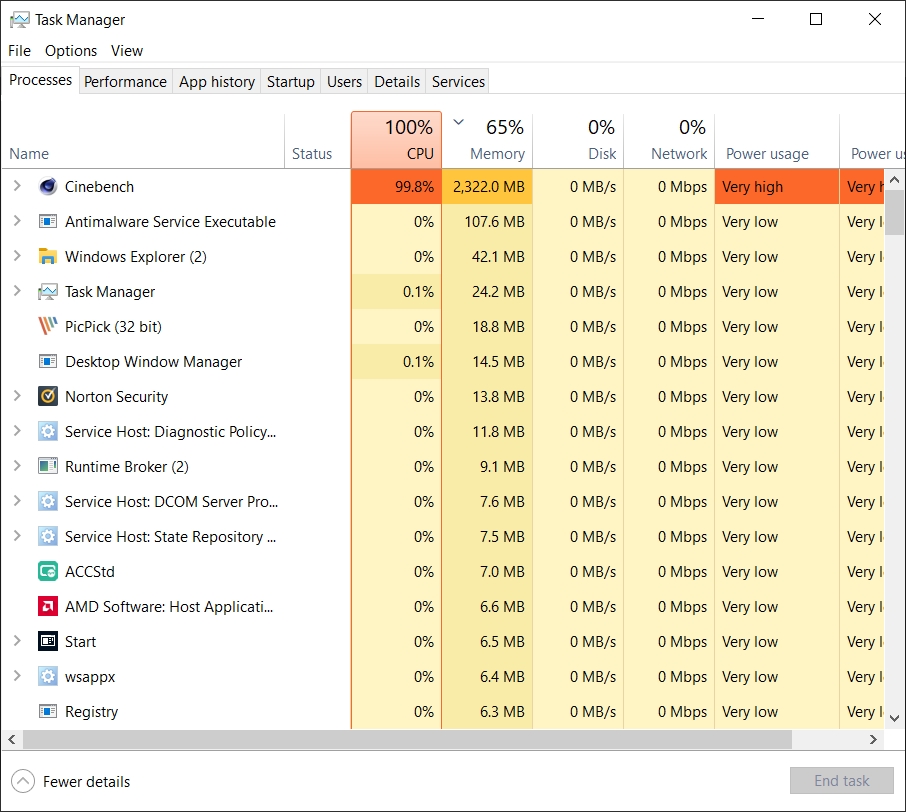Click the End task button
906x812 pixels.
[x=841, y=781]
